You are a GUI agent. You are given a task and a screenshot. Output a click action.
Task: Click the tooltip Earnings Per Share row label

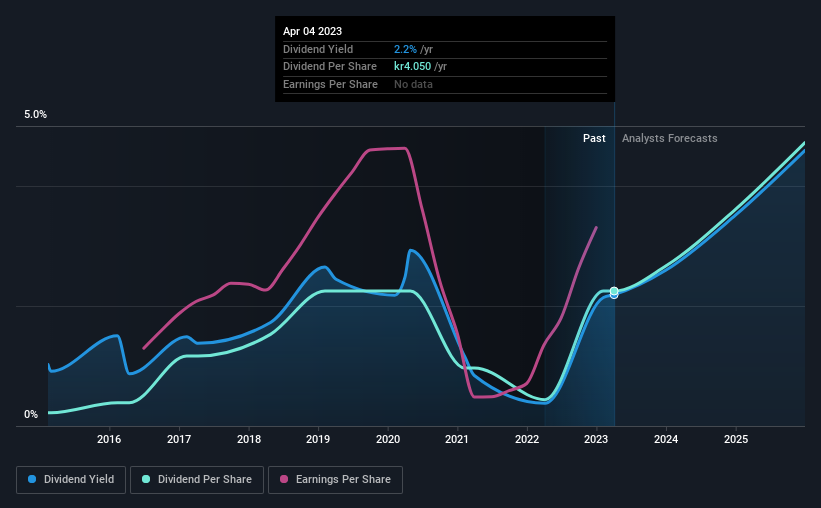[x=330, y=84]
